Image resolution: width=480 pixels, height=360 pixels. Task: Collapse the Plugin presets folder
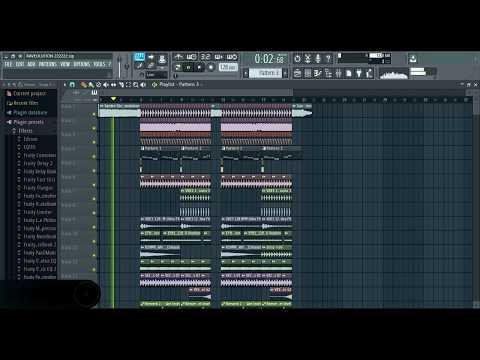(26, 122)
